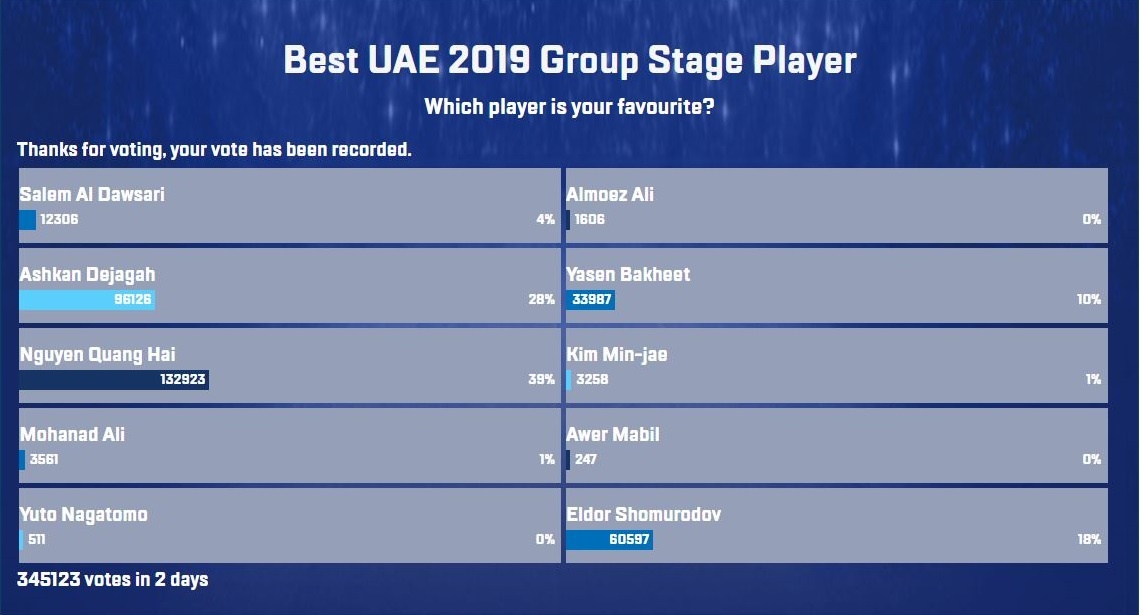The height and width of the screenshot is (615, 1140).
Task: Click the Best UAE 2019 Group Stage Player heading
Action: tap(570, 61)
